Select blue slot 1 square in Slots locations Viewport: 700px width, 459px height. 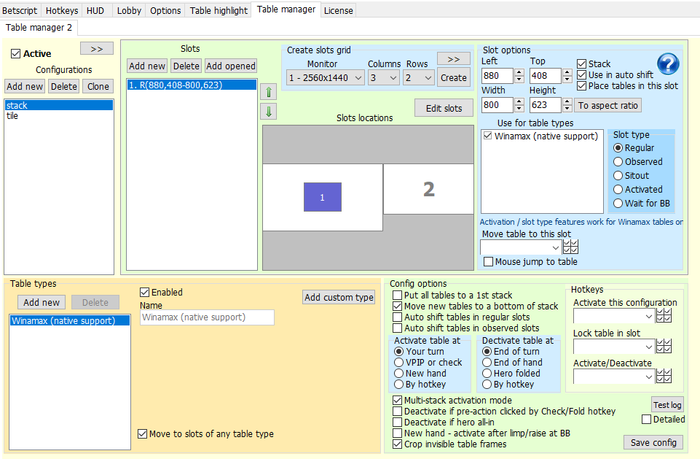pos(322,197)
